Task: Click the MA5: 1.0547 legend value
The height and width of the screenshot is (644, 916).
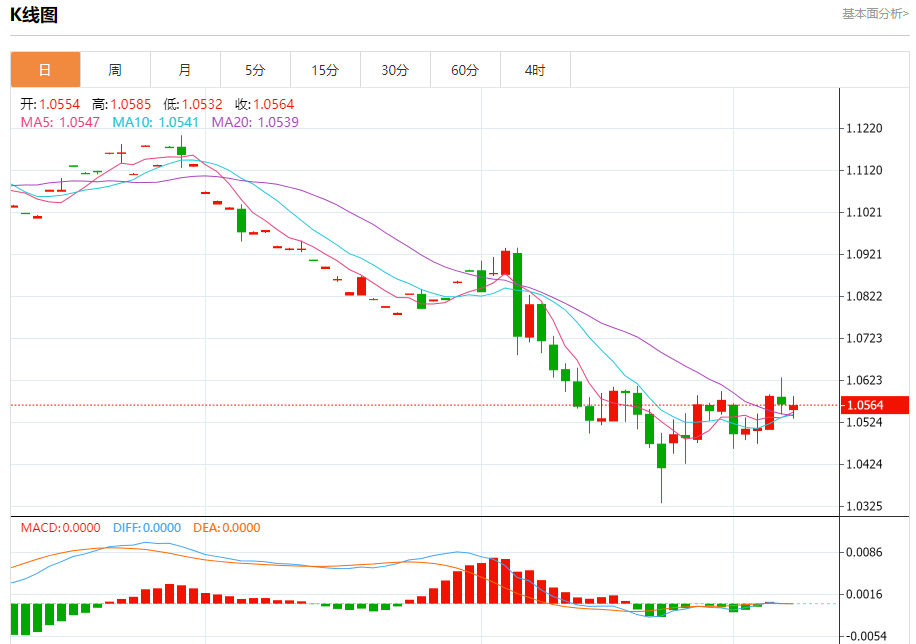Action: tap(60, 122)
